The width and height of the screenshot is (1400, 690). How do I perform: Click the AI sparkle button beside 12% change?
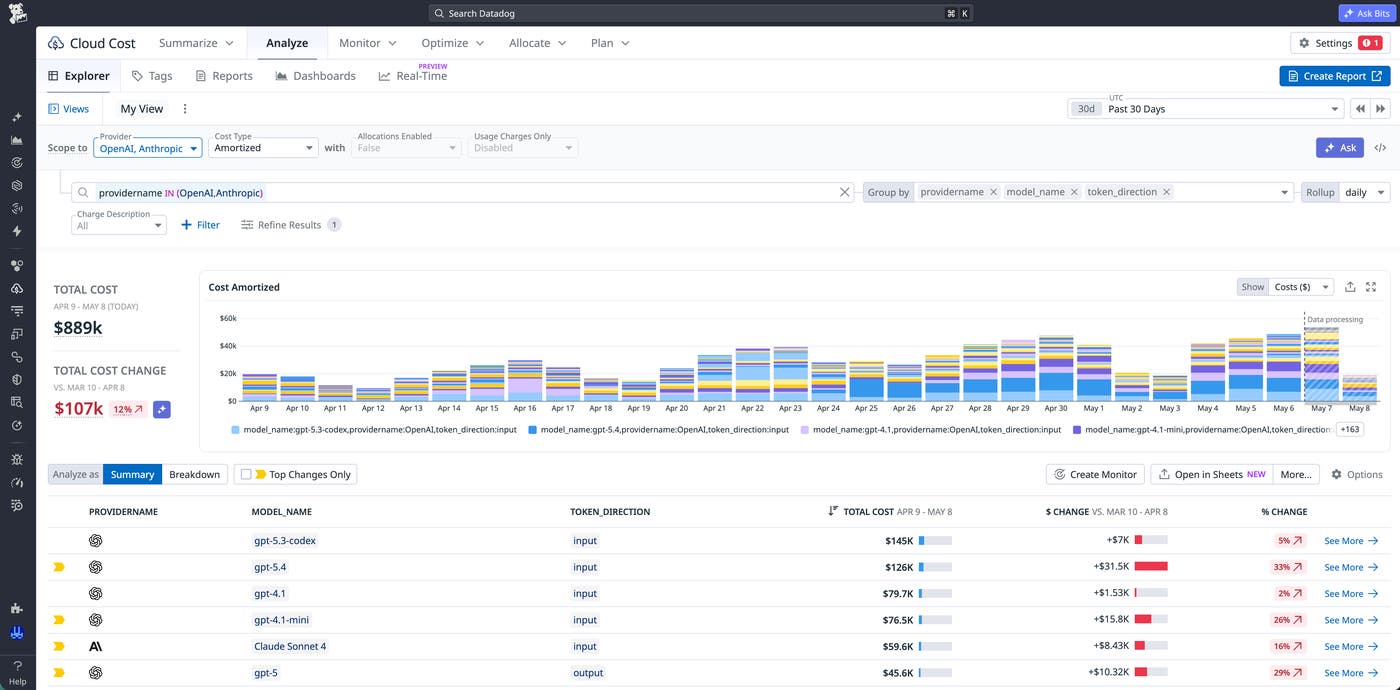(161, 409)
